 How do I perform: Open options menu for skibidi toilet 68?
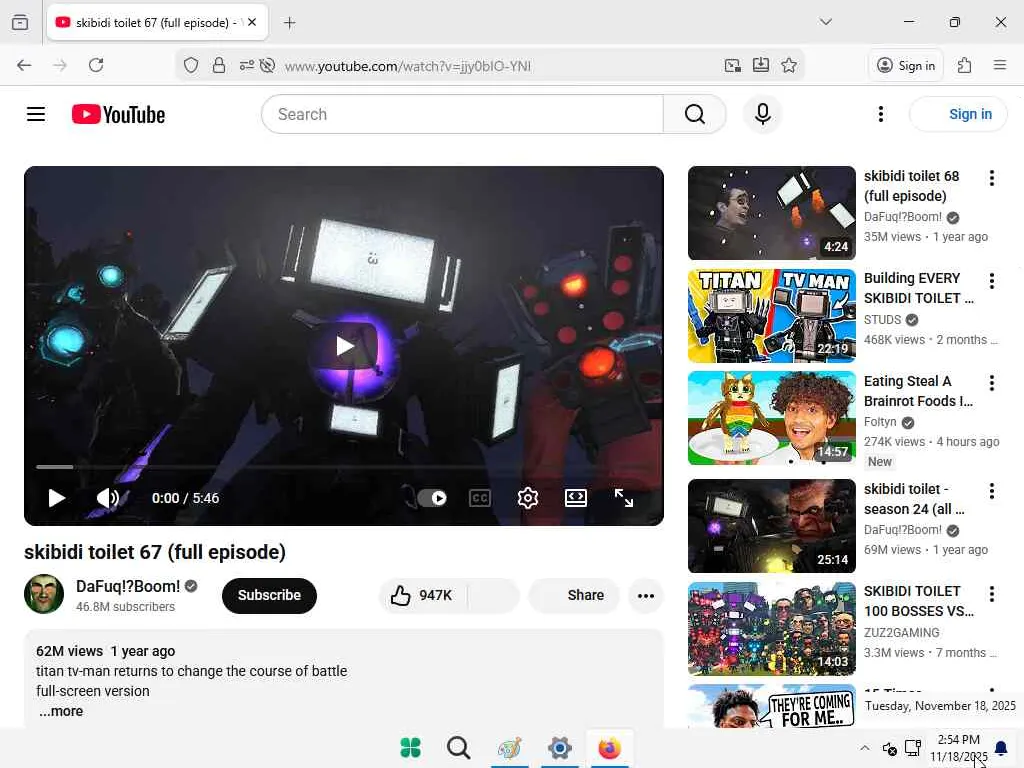click(991, 178)
